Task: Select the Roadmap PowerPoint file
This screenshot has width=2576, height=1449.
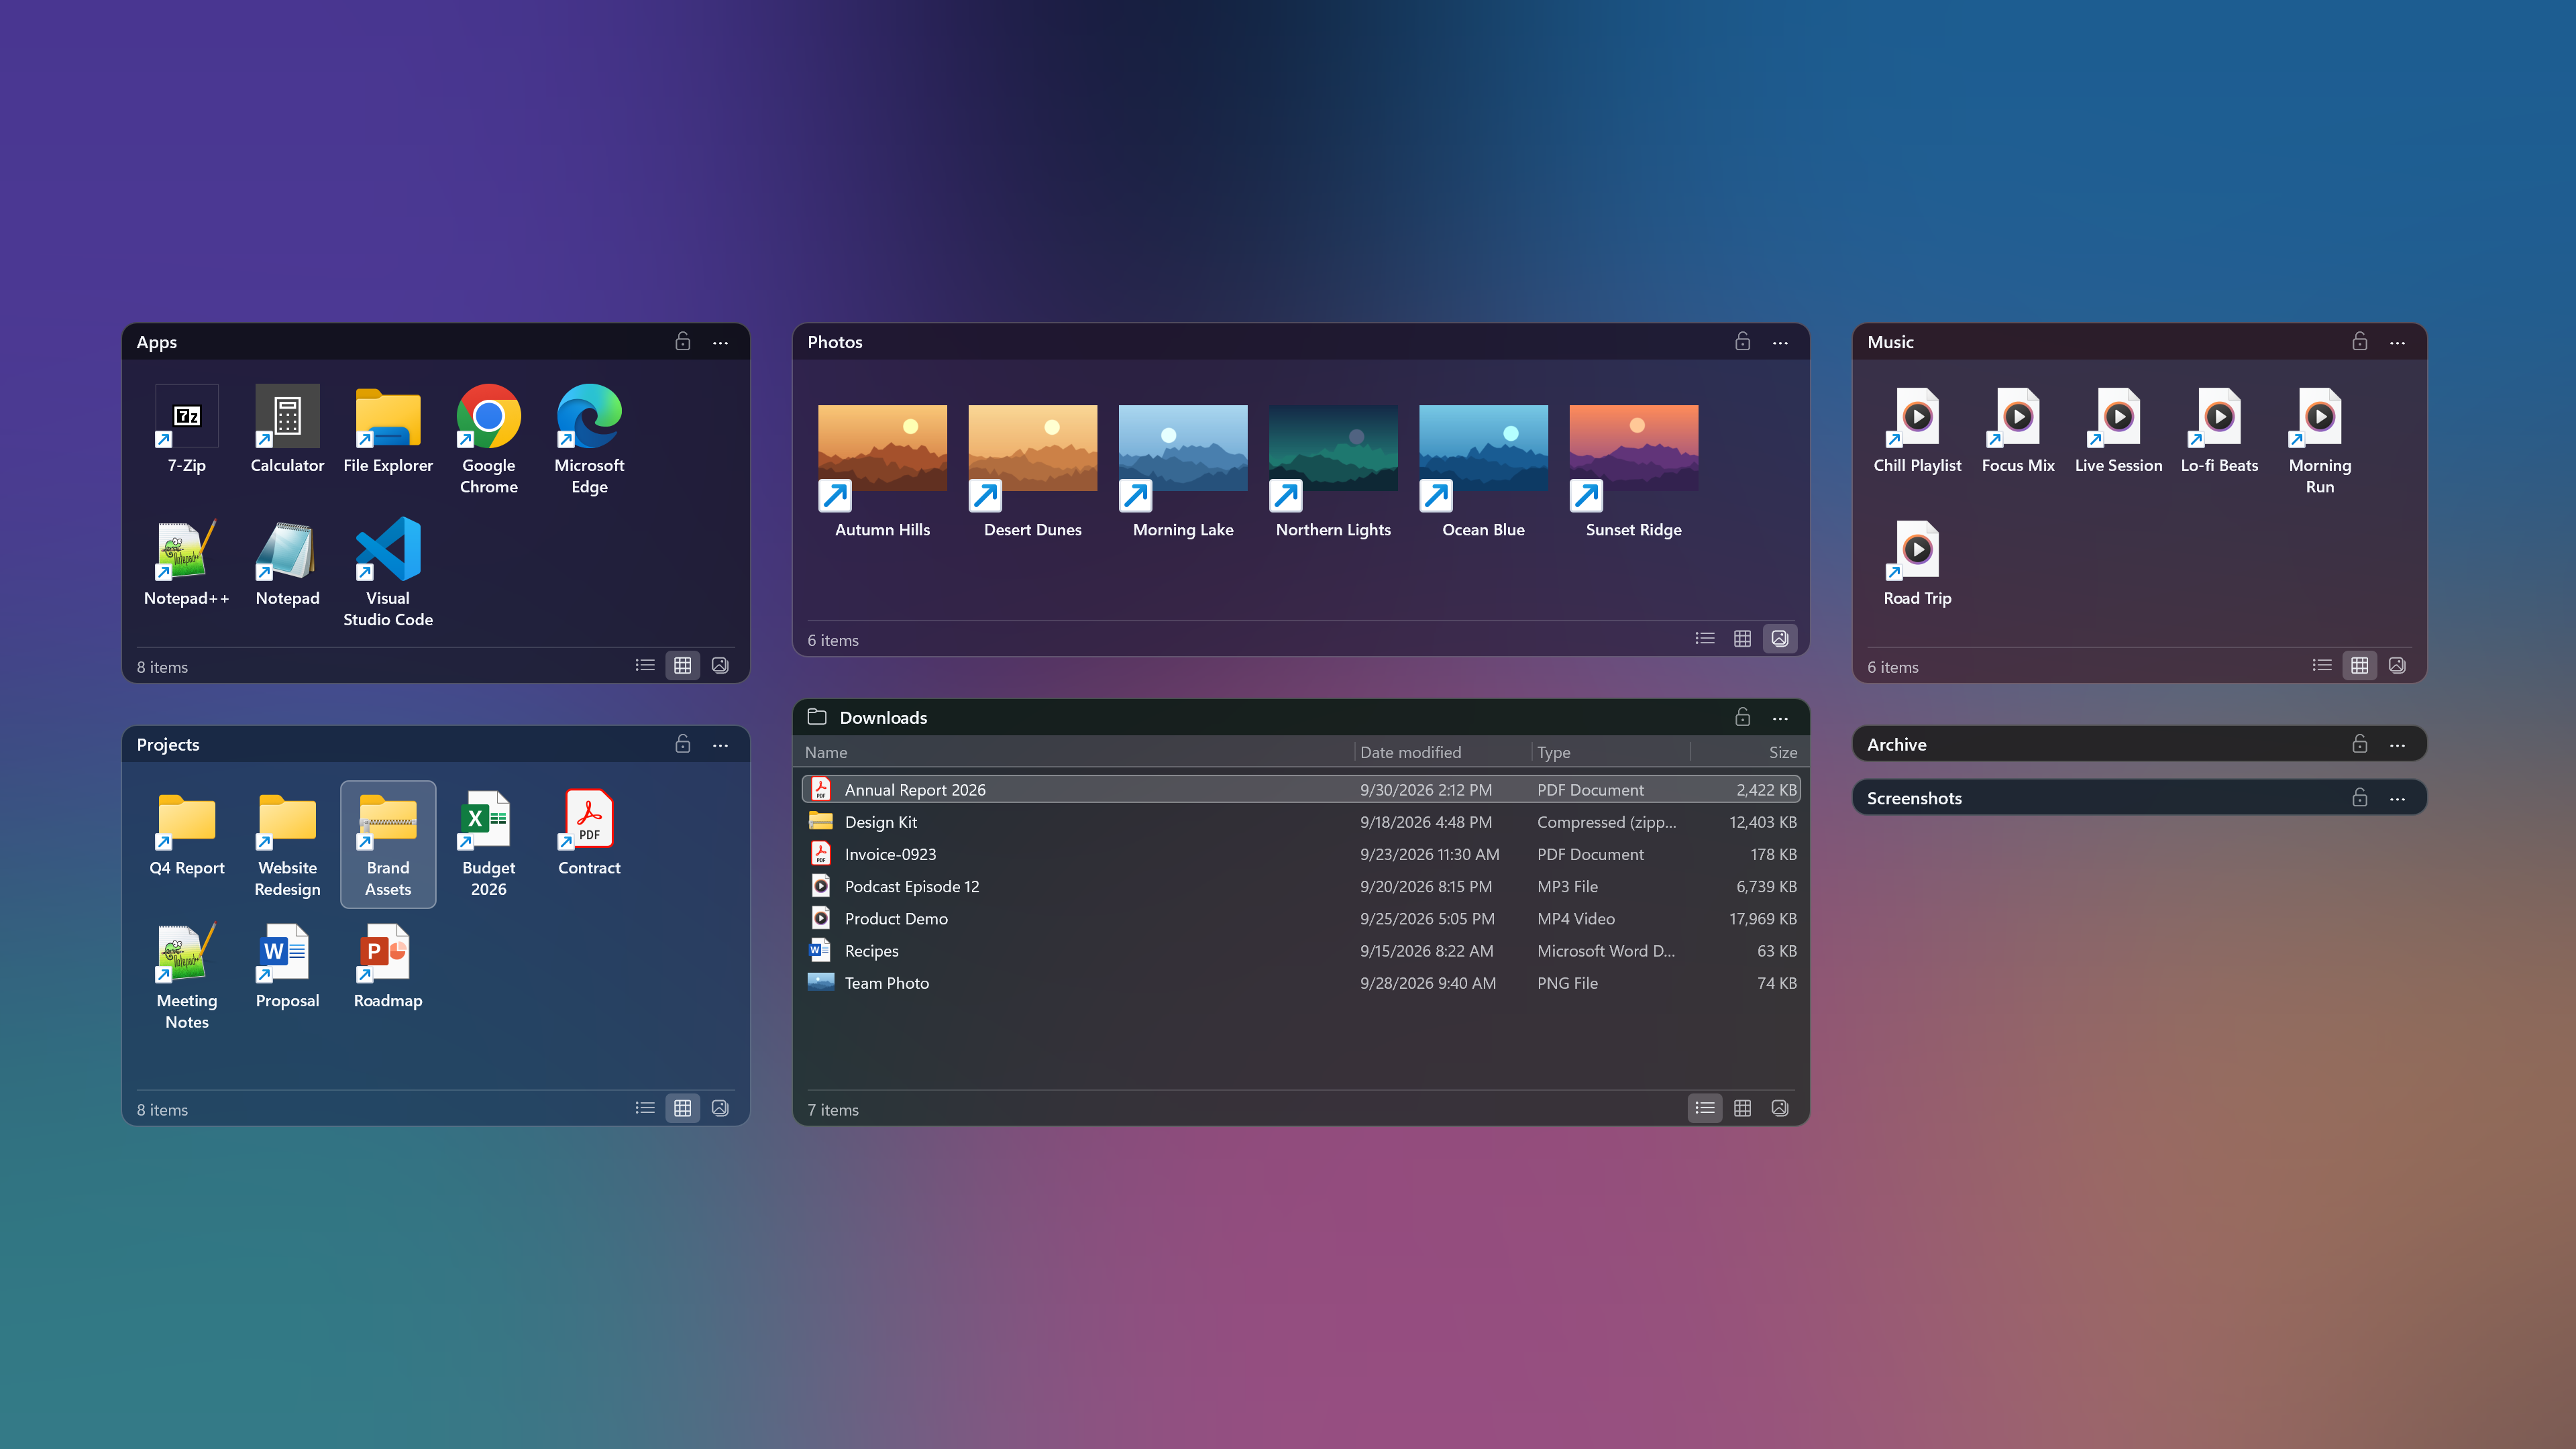Action: [x=388, y=966]
